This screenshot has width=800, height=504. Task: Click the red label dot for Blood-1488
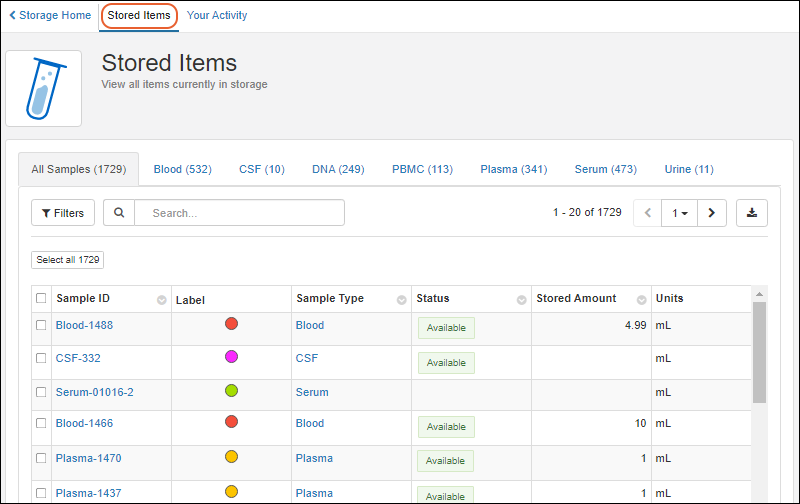click(231, 324)
